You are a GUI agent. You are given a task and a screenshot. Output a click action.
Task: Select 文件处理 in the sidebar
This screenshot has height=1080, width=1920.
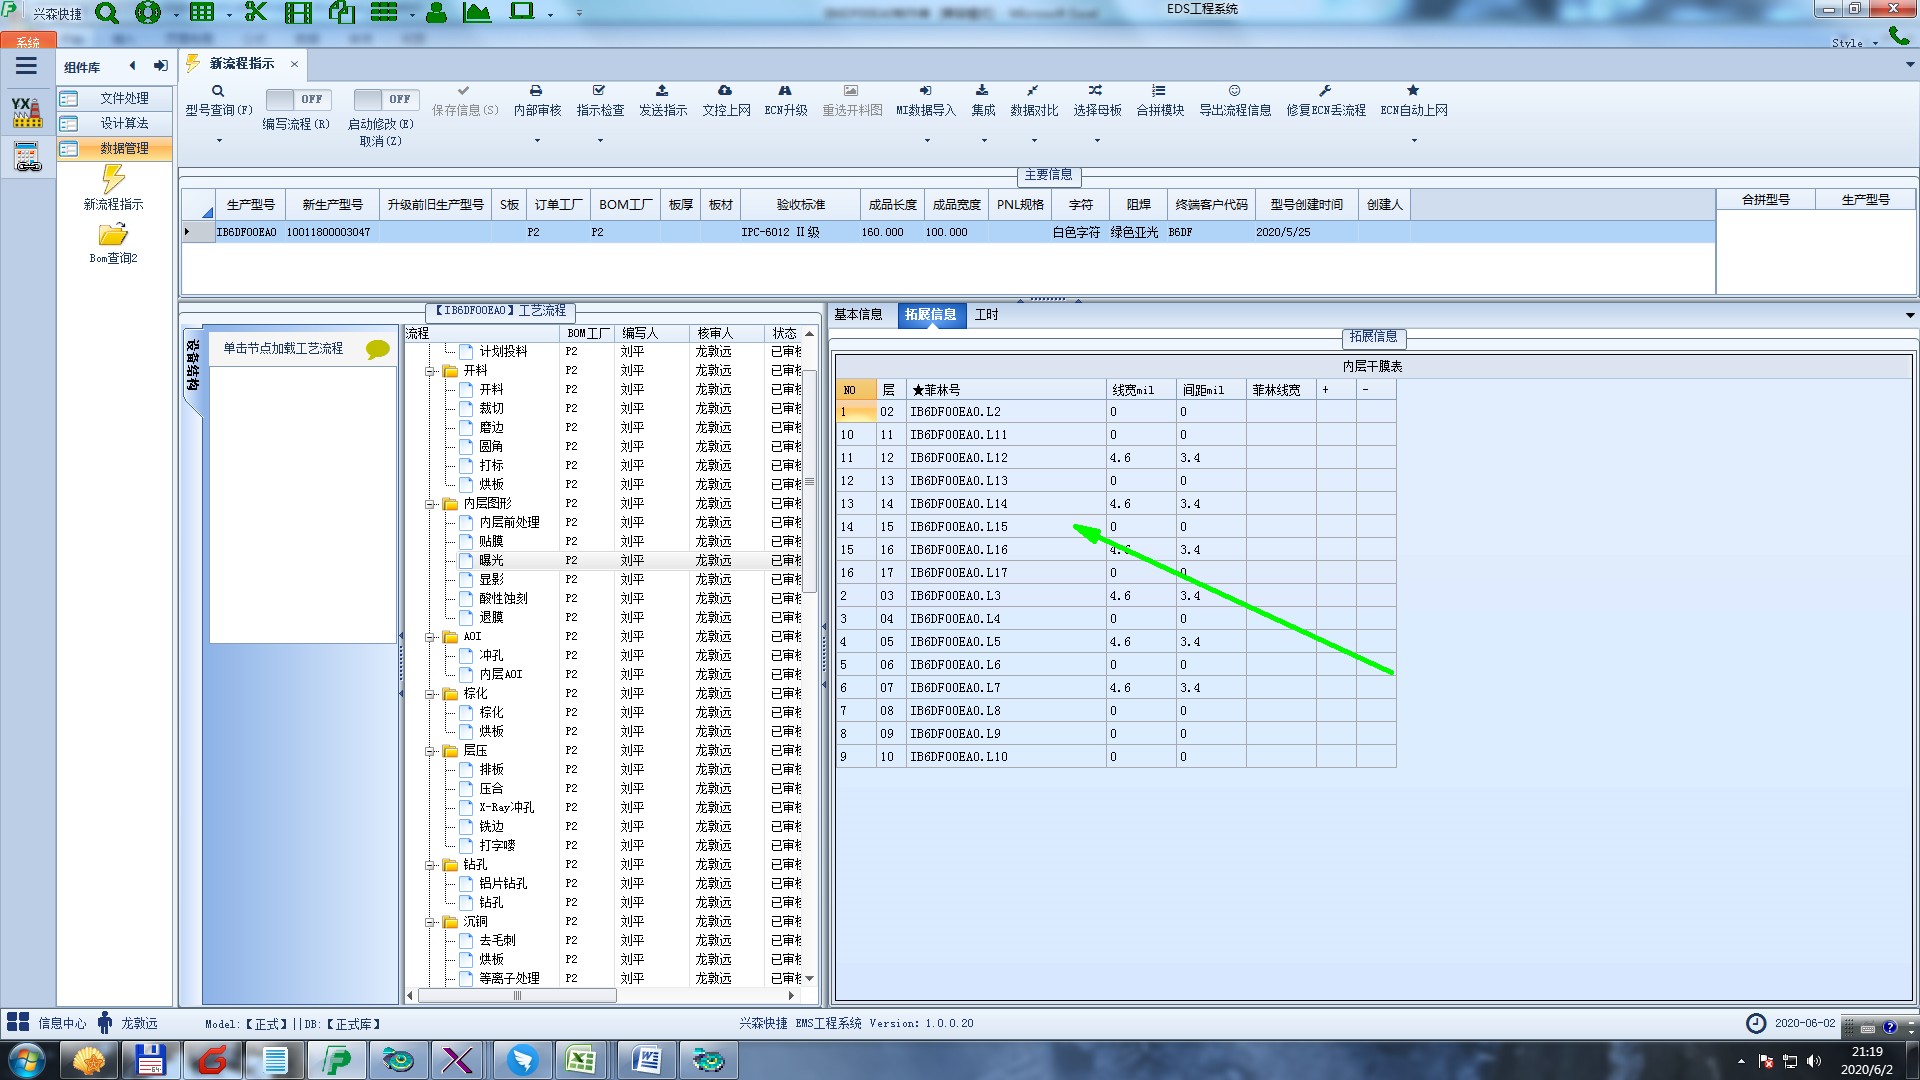(x=124, y=98)
